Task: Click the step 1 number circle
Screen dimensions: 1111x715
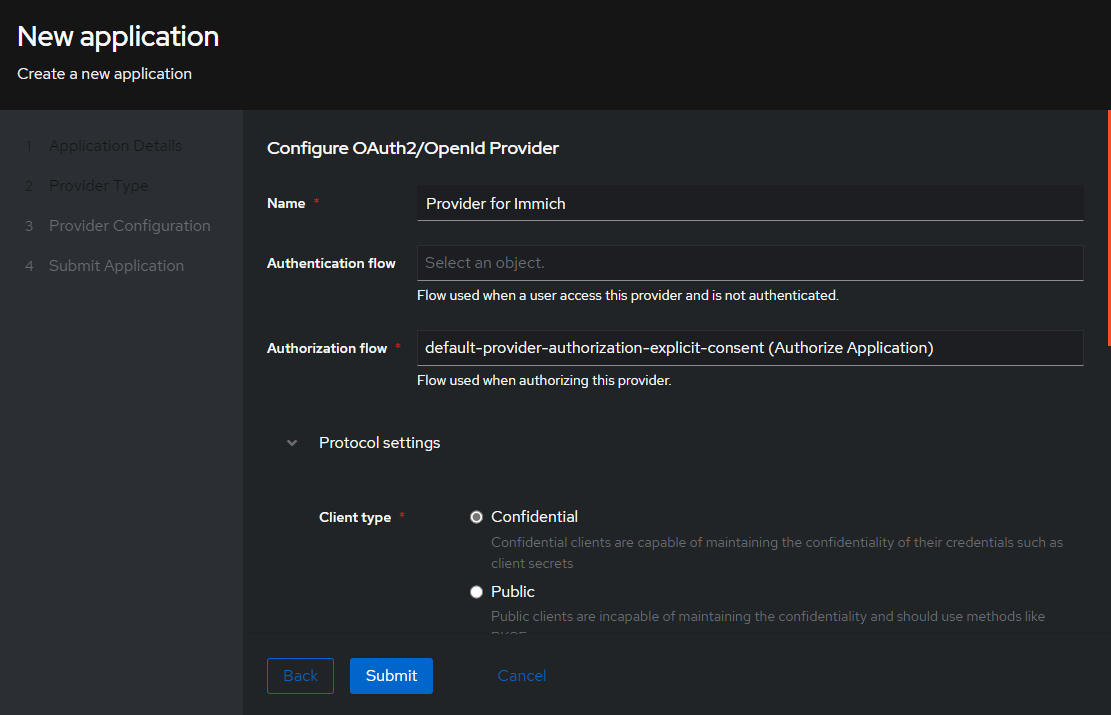Action: pos(28,145)
